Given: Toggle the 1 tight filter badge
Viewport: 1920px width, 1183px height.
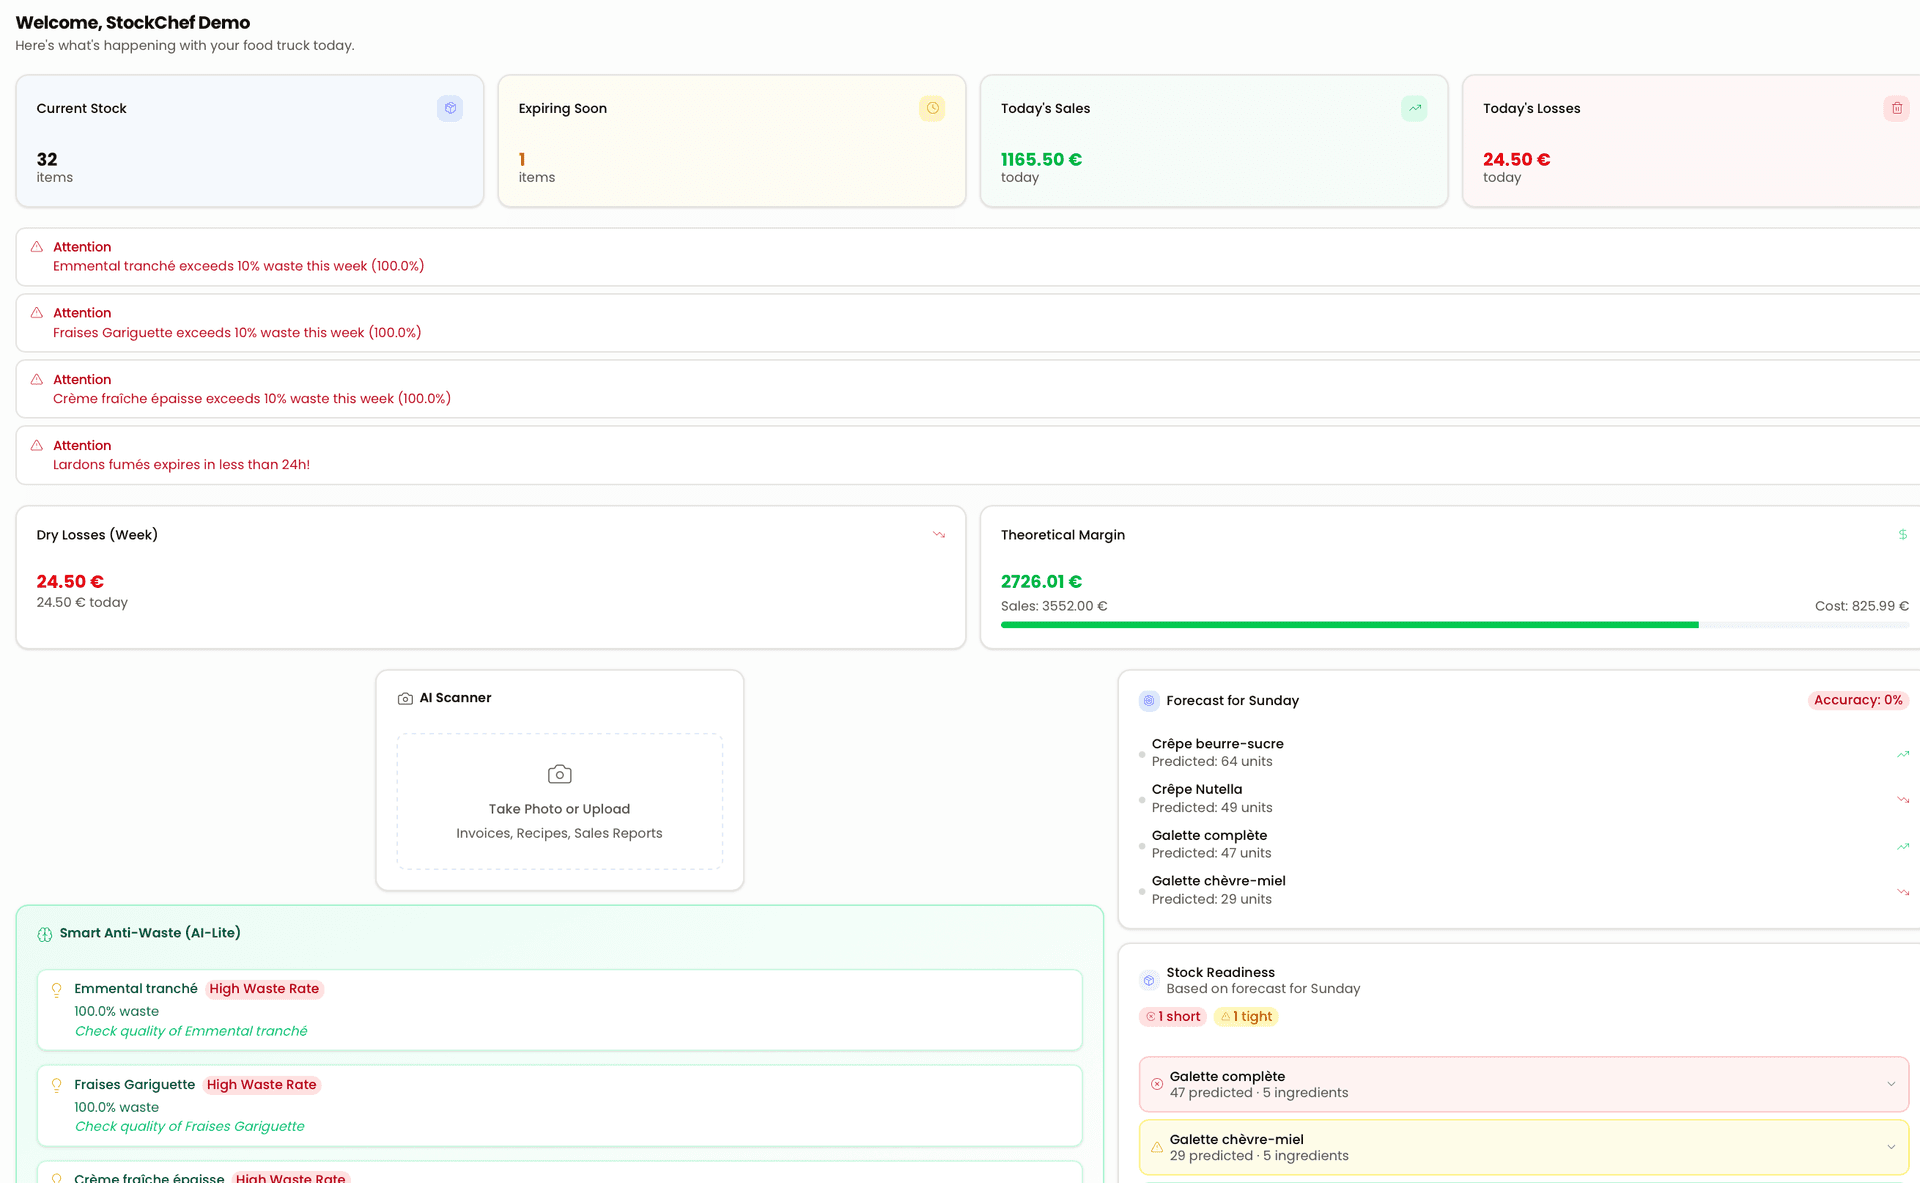Looking at the screenshot, I should point(1246,1017).
